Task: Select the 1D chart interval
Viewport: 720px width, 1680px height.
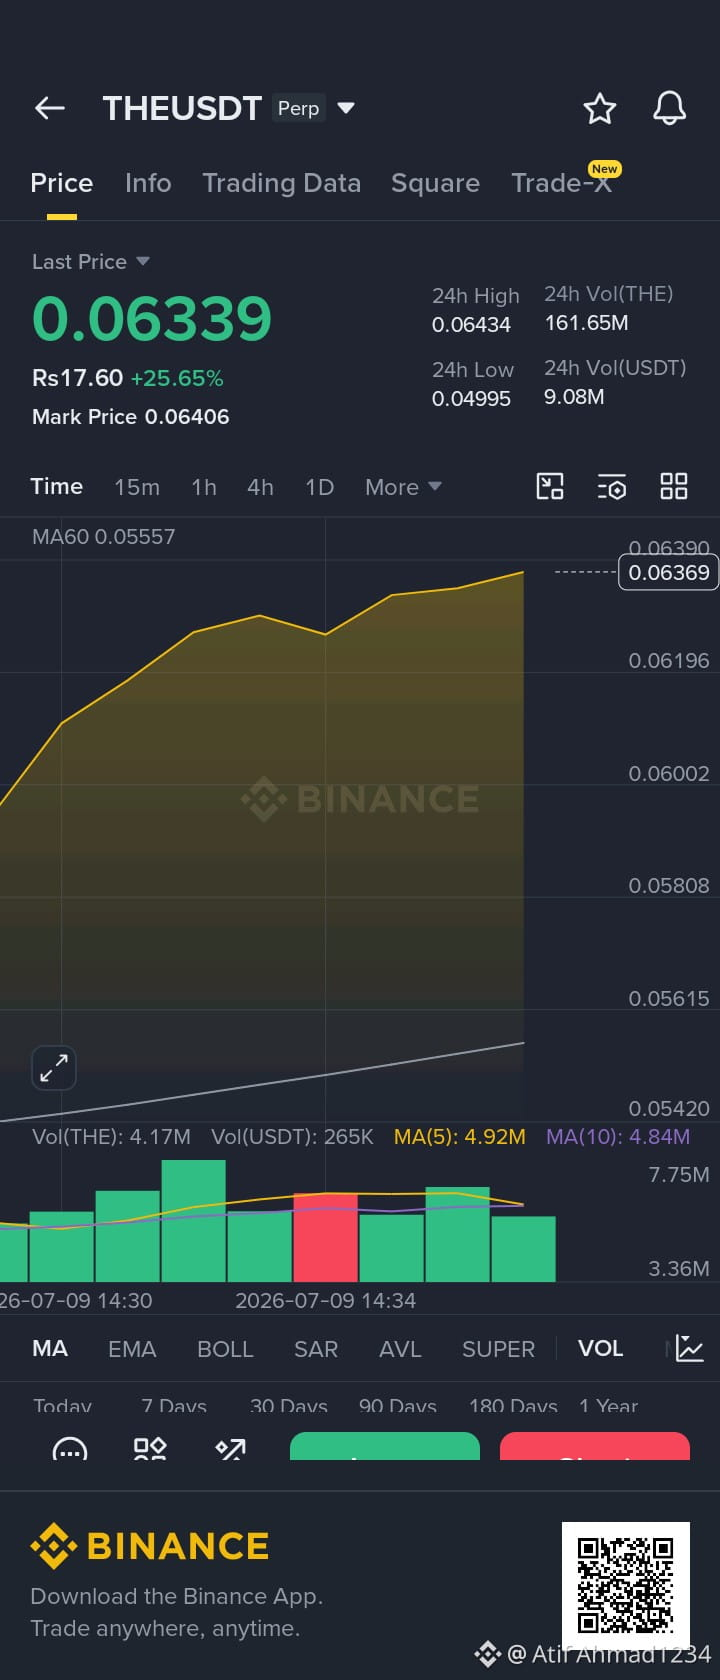Action: [319, 487]
